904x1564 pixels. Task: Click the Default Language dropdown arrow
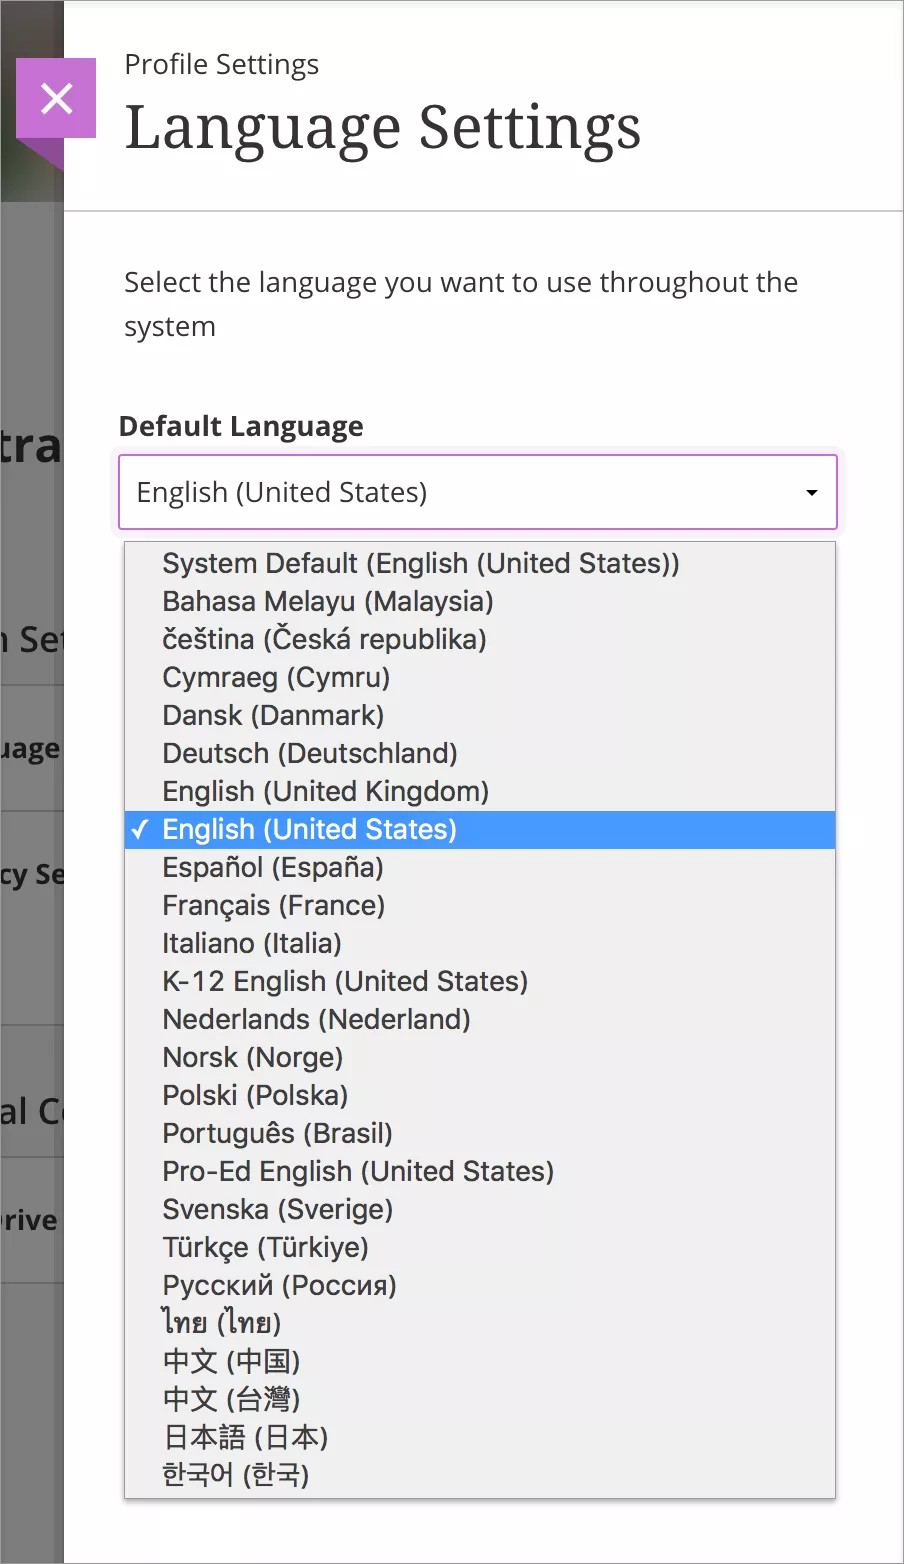(811, 492)
